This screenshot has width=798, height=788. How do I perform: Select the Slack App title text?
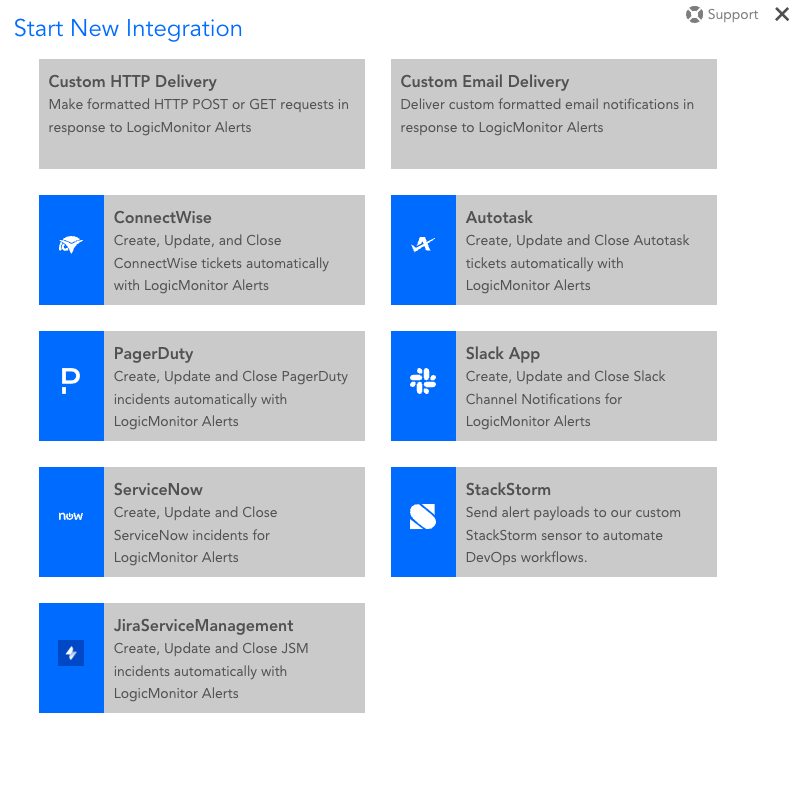pos(503,354)
